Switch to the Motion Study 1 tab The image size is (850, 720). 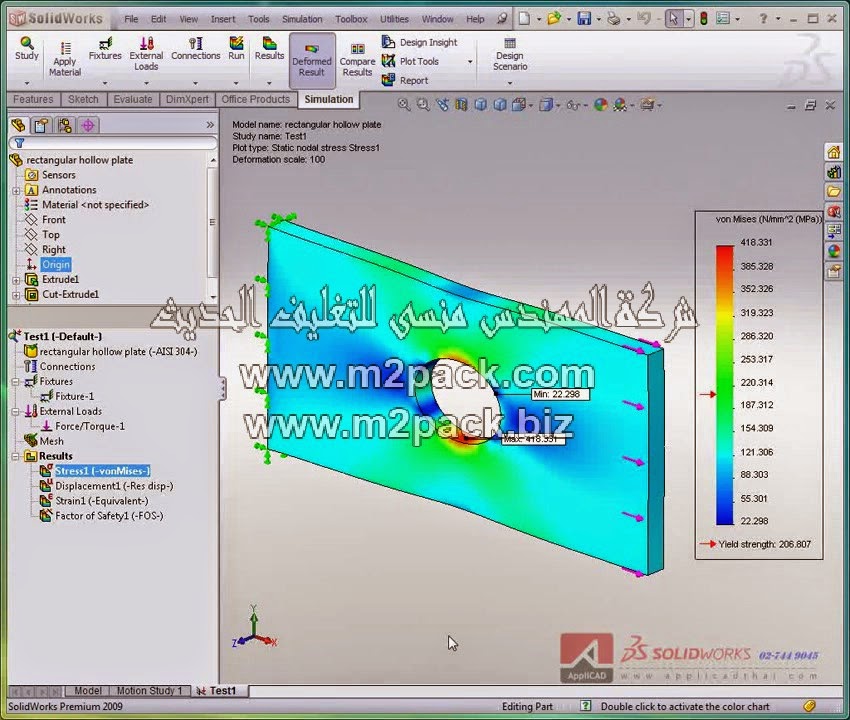150,691
